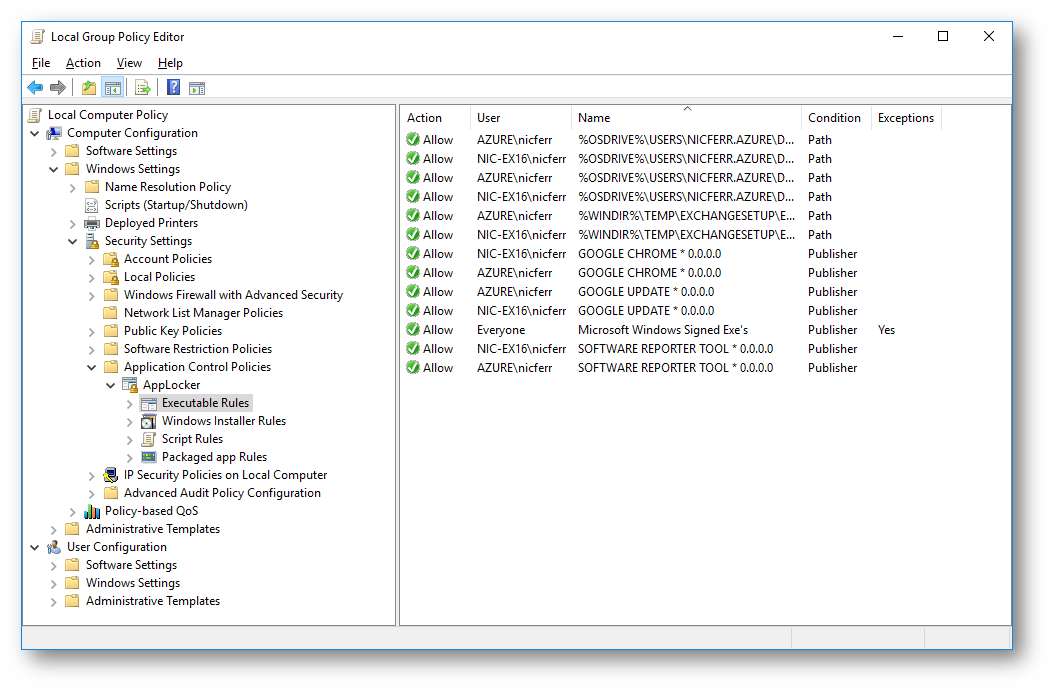Select Windows Installer Rules in tree
This screenshot has width=1055, height=692.
tap(223, 421)
